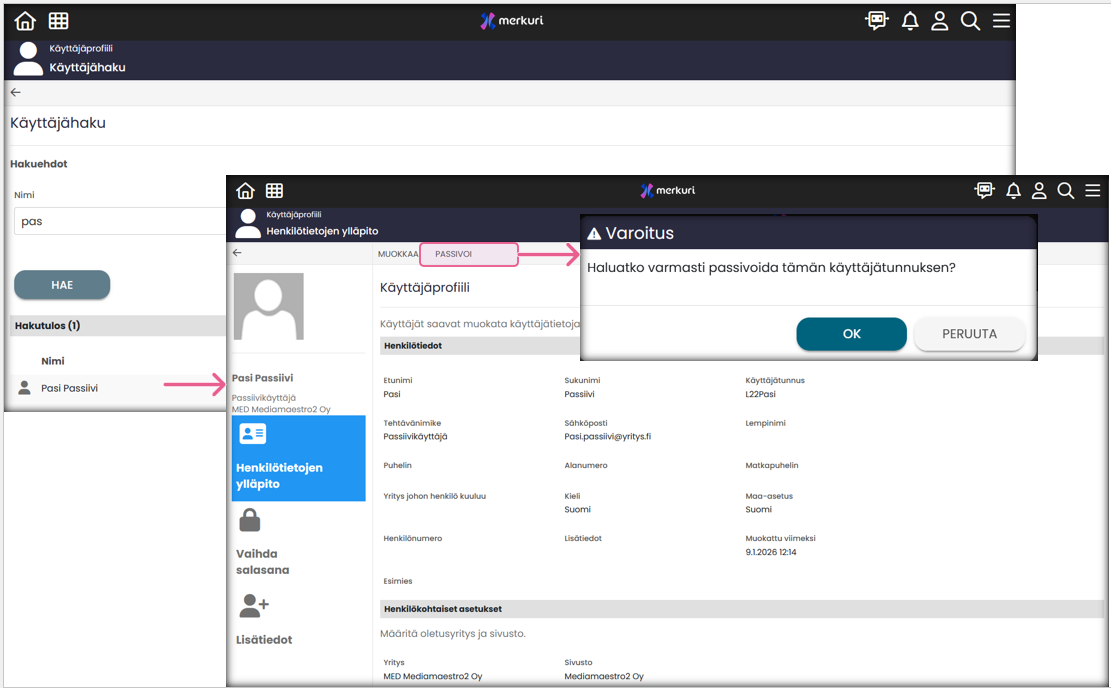1111x688 pixels.
Task: Open Lisätiedot add-user icon in sidebar
Action: click(x=254, y=605)
